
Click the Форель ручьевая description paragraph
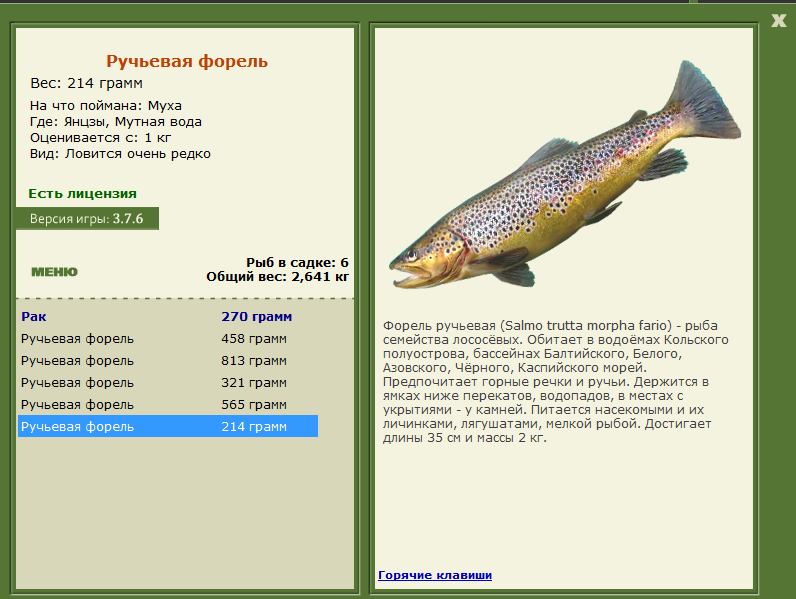[556, 382]
